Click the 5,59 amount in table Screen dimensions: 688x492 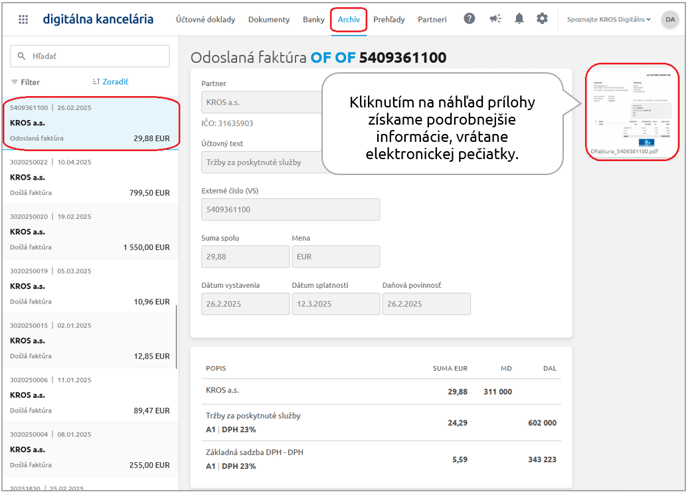459,460
